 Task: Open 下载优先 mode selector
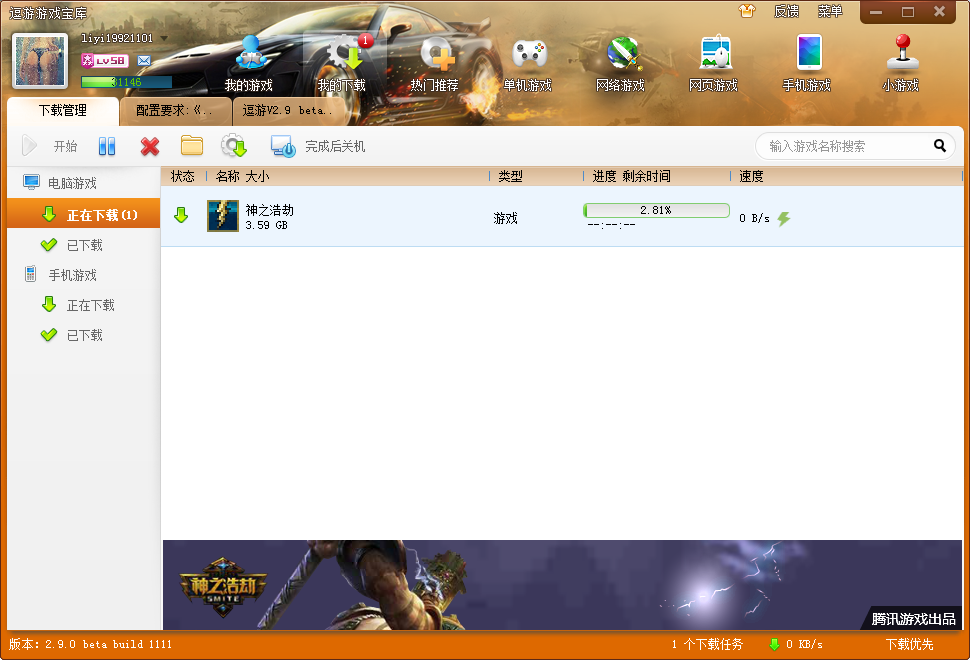(909, 644)
